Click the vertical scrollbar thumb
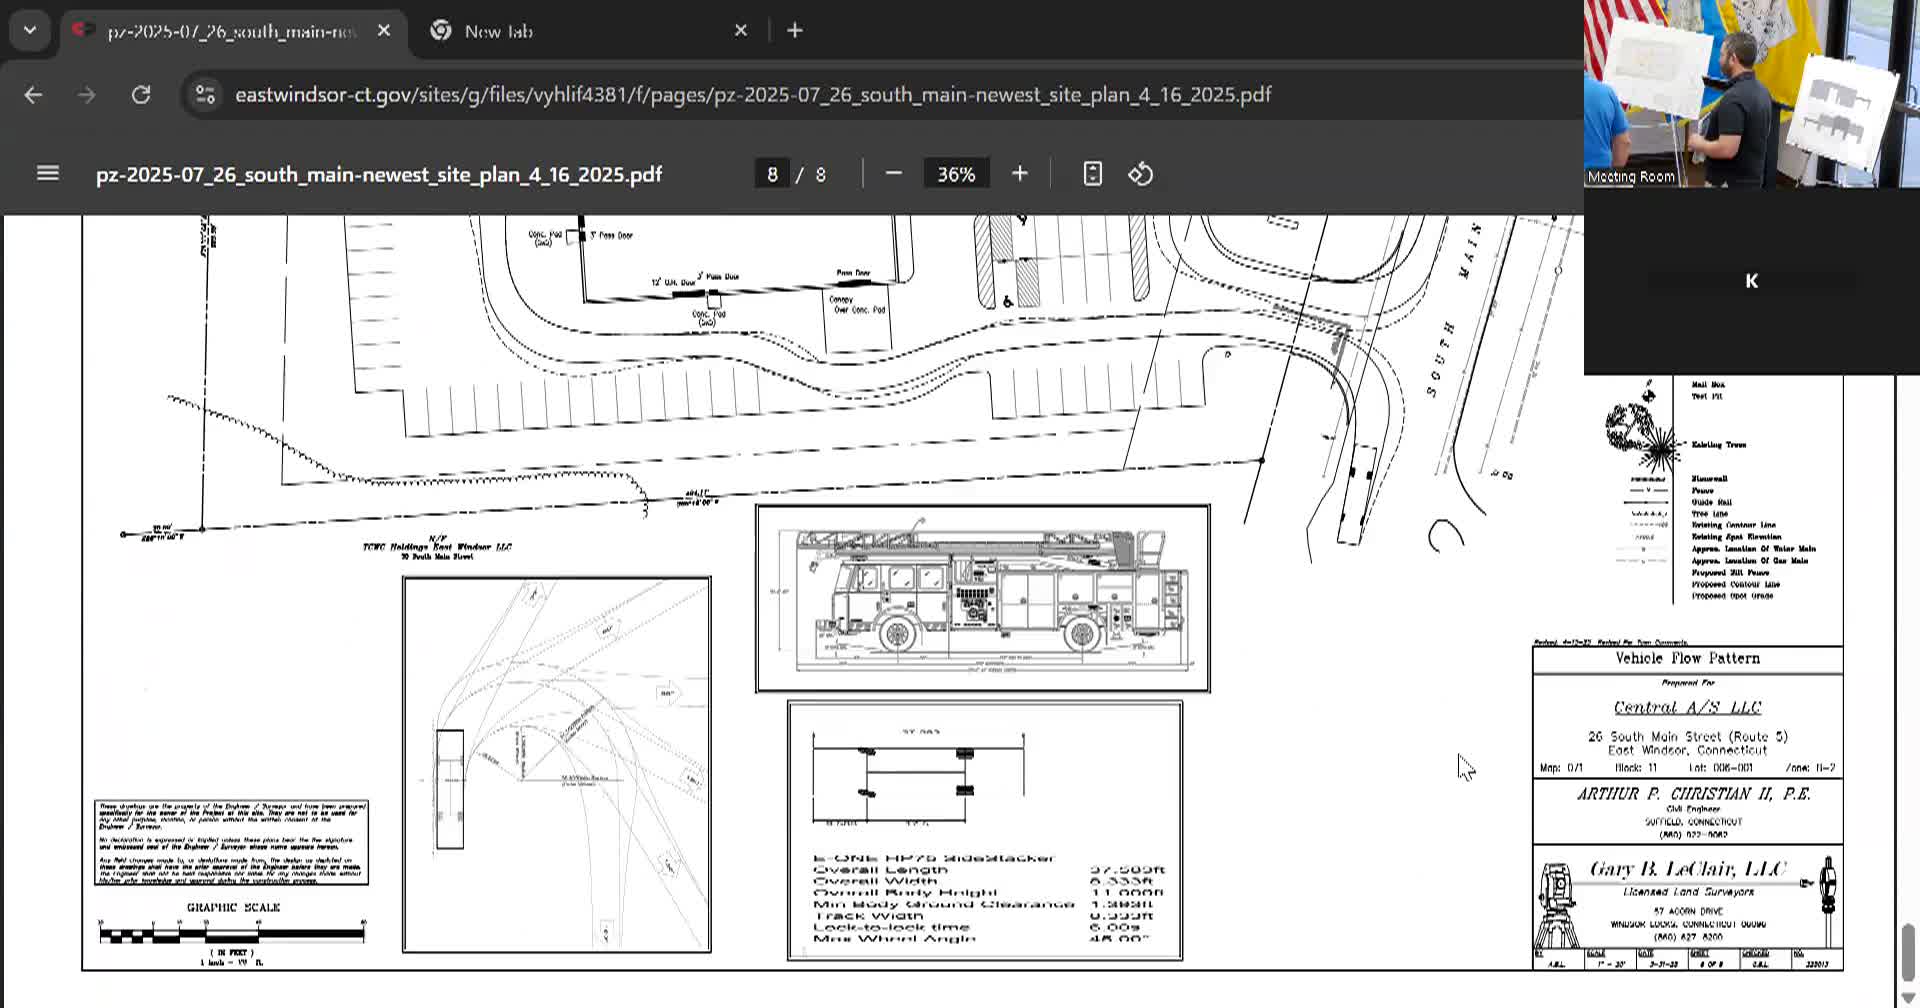Viewport: 1920px width, 1008px height. (1908, 951)
